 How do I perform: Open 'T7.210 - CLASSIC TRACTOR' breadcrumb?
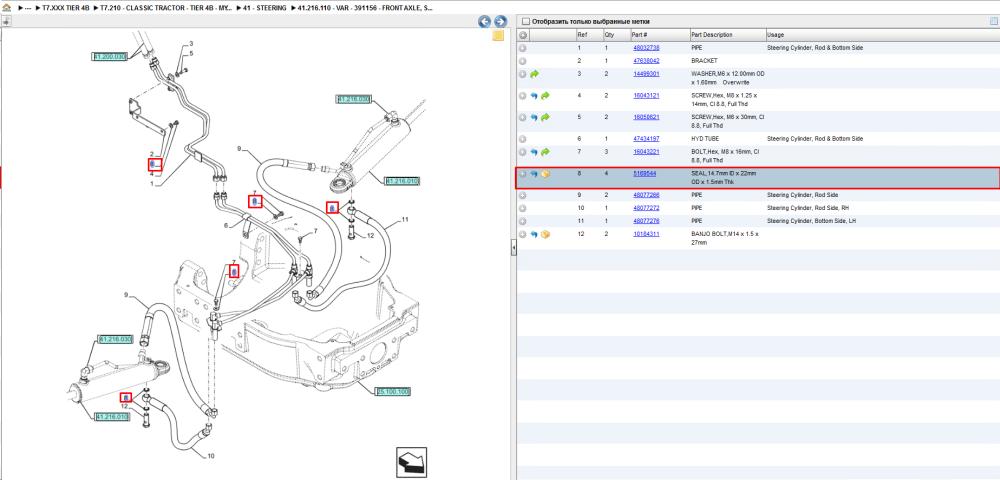pos(166,10)
